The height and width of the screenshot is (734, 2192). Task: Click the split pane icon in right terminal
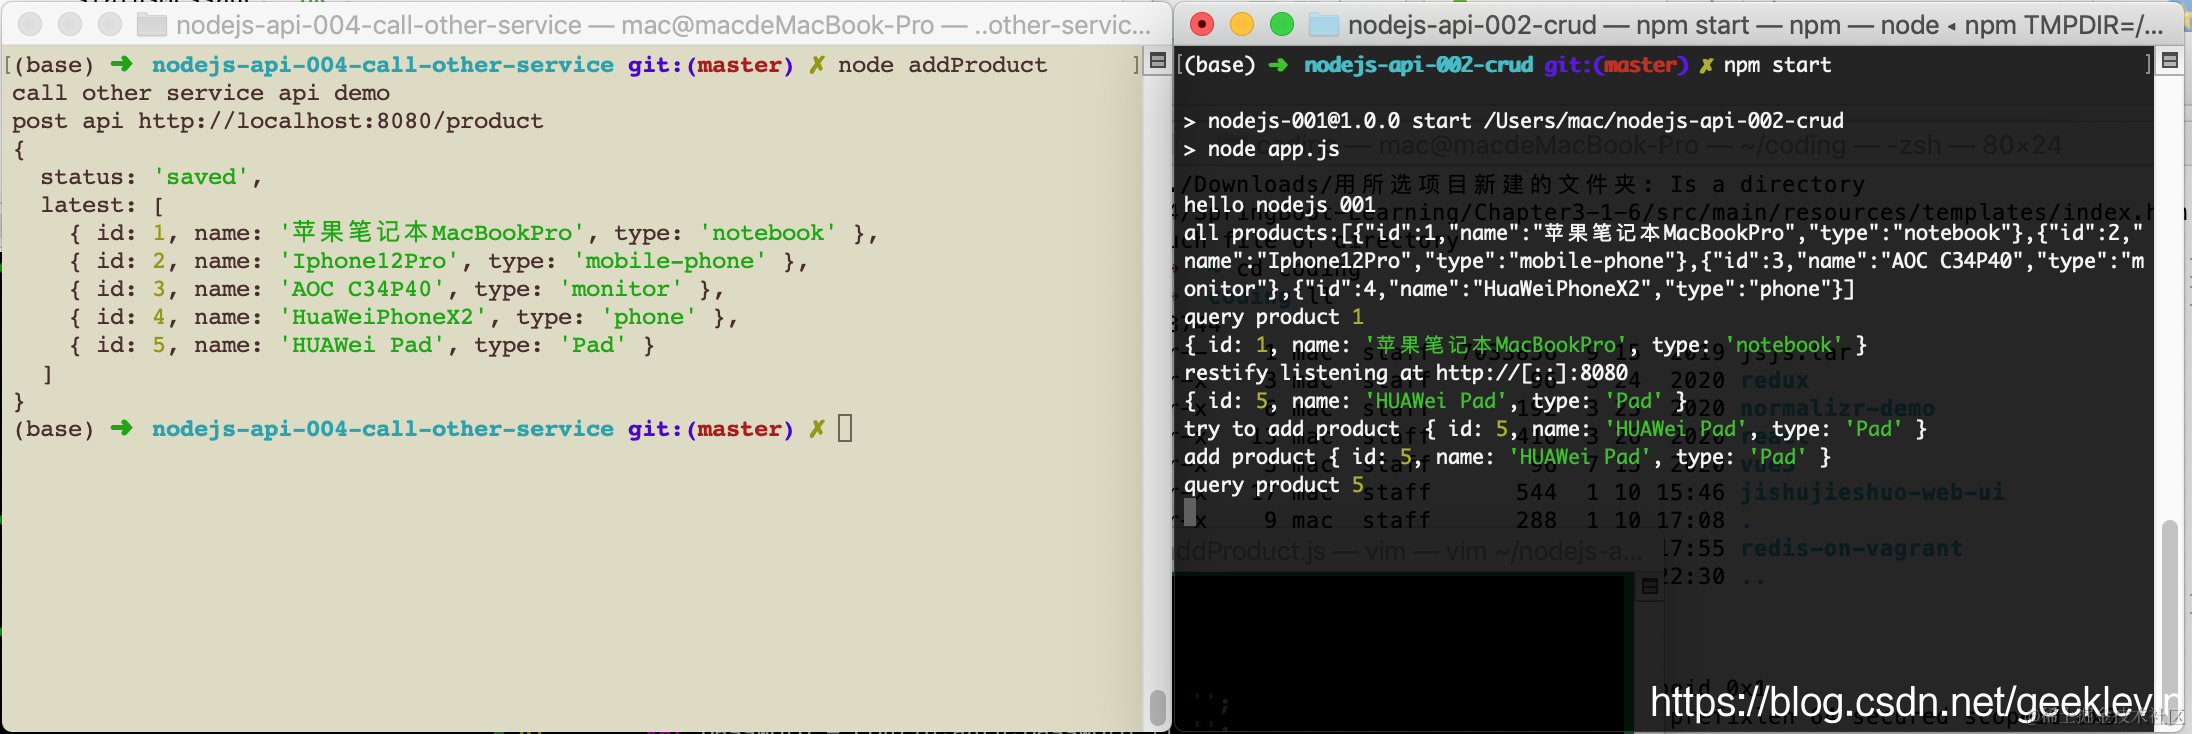point(2170,61)
